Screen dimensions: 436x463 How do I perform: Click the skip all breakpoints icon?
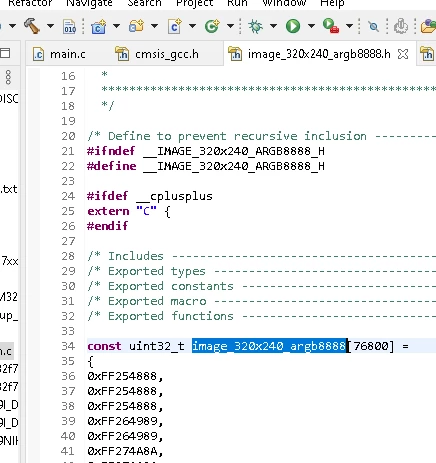click(374, 26)
